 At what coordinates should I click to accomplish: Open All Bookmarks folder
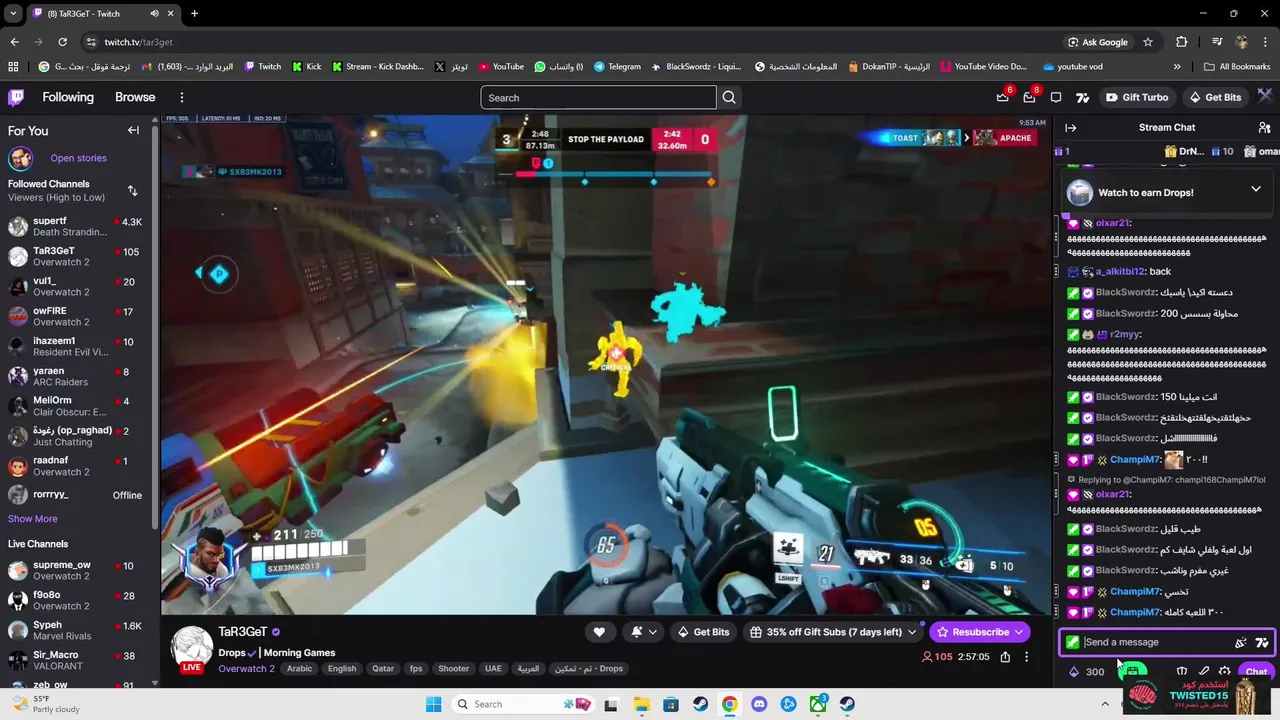[1236, 67]
